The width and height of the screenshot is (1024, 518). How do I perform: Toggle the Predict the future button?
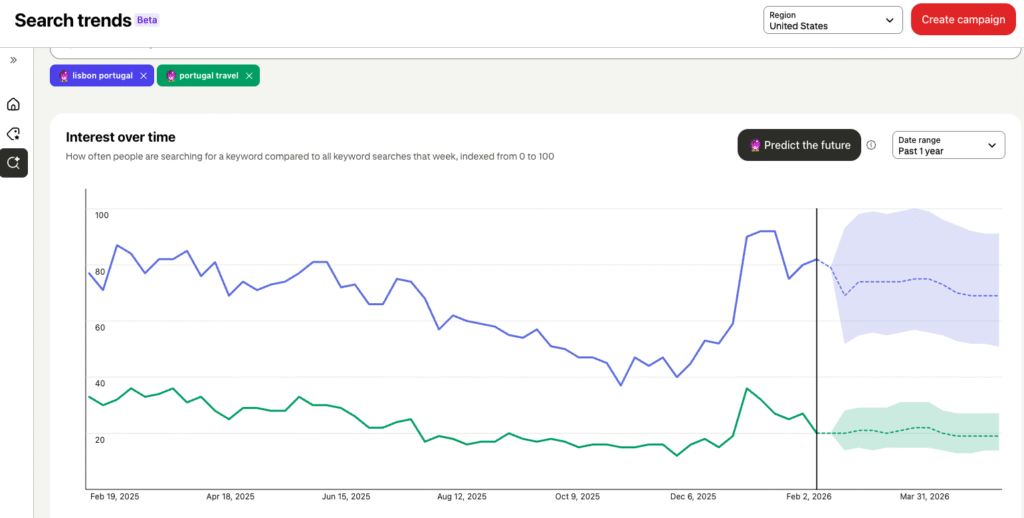pos(799,145)
